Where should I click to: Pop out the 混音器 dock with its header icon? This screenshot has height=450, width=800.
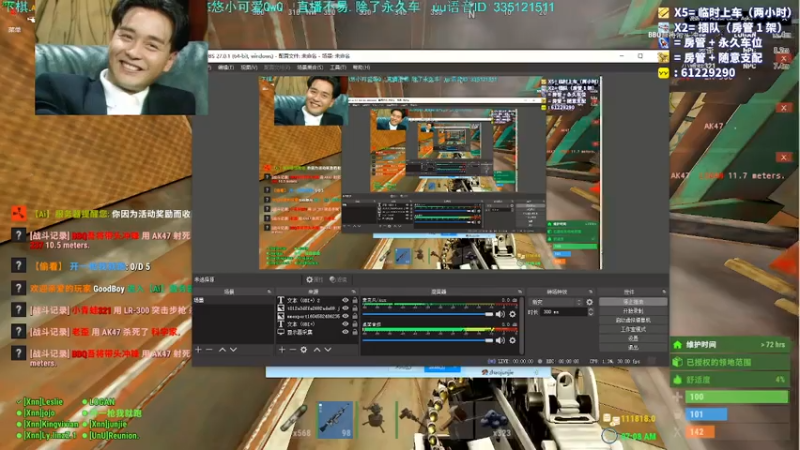click(x=520, y=292)
